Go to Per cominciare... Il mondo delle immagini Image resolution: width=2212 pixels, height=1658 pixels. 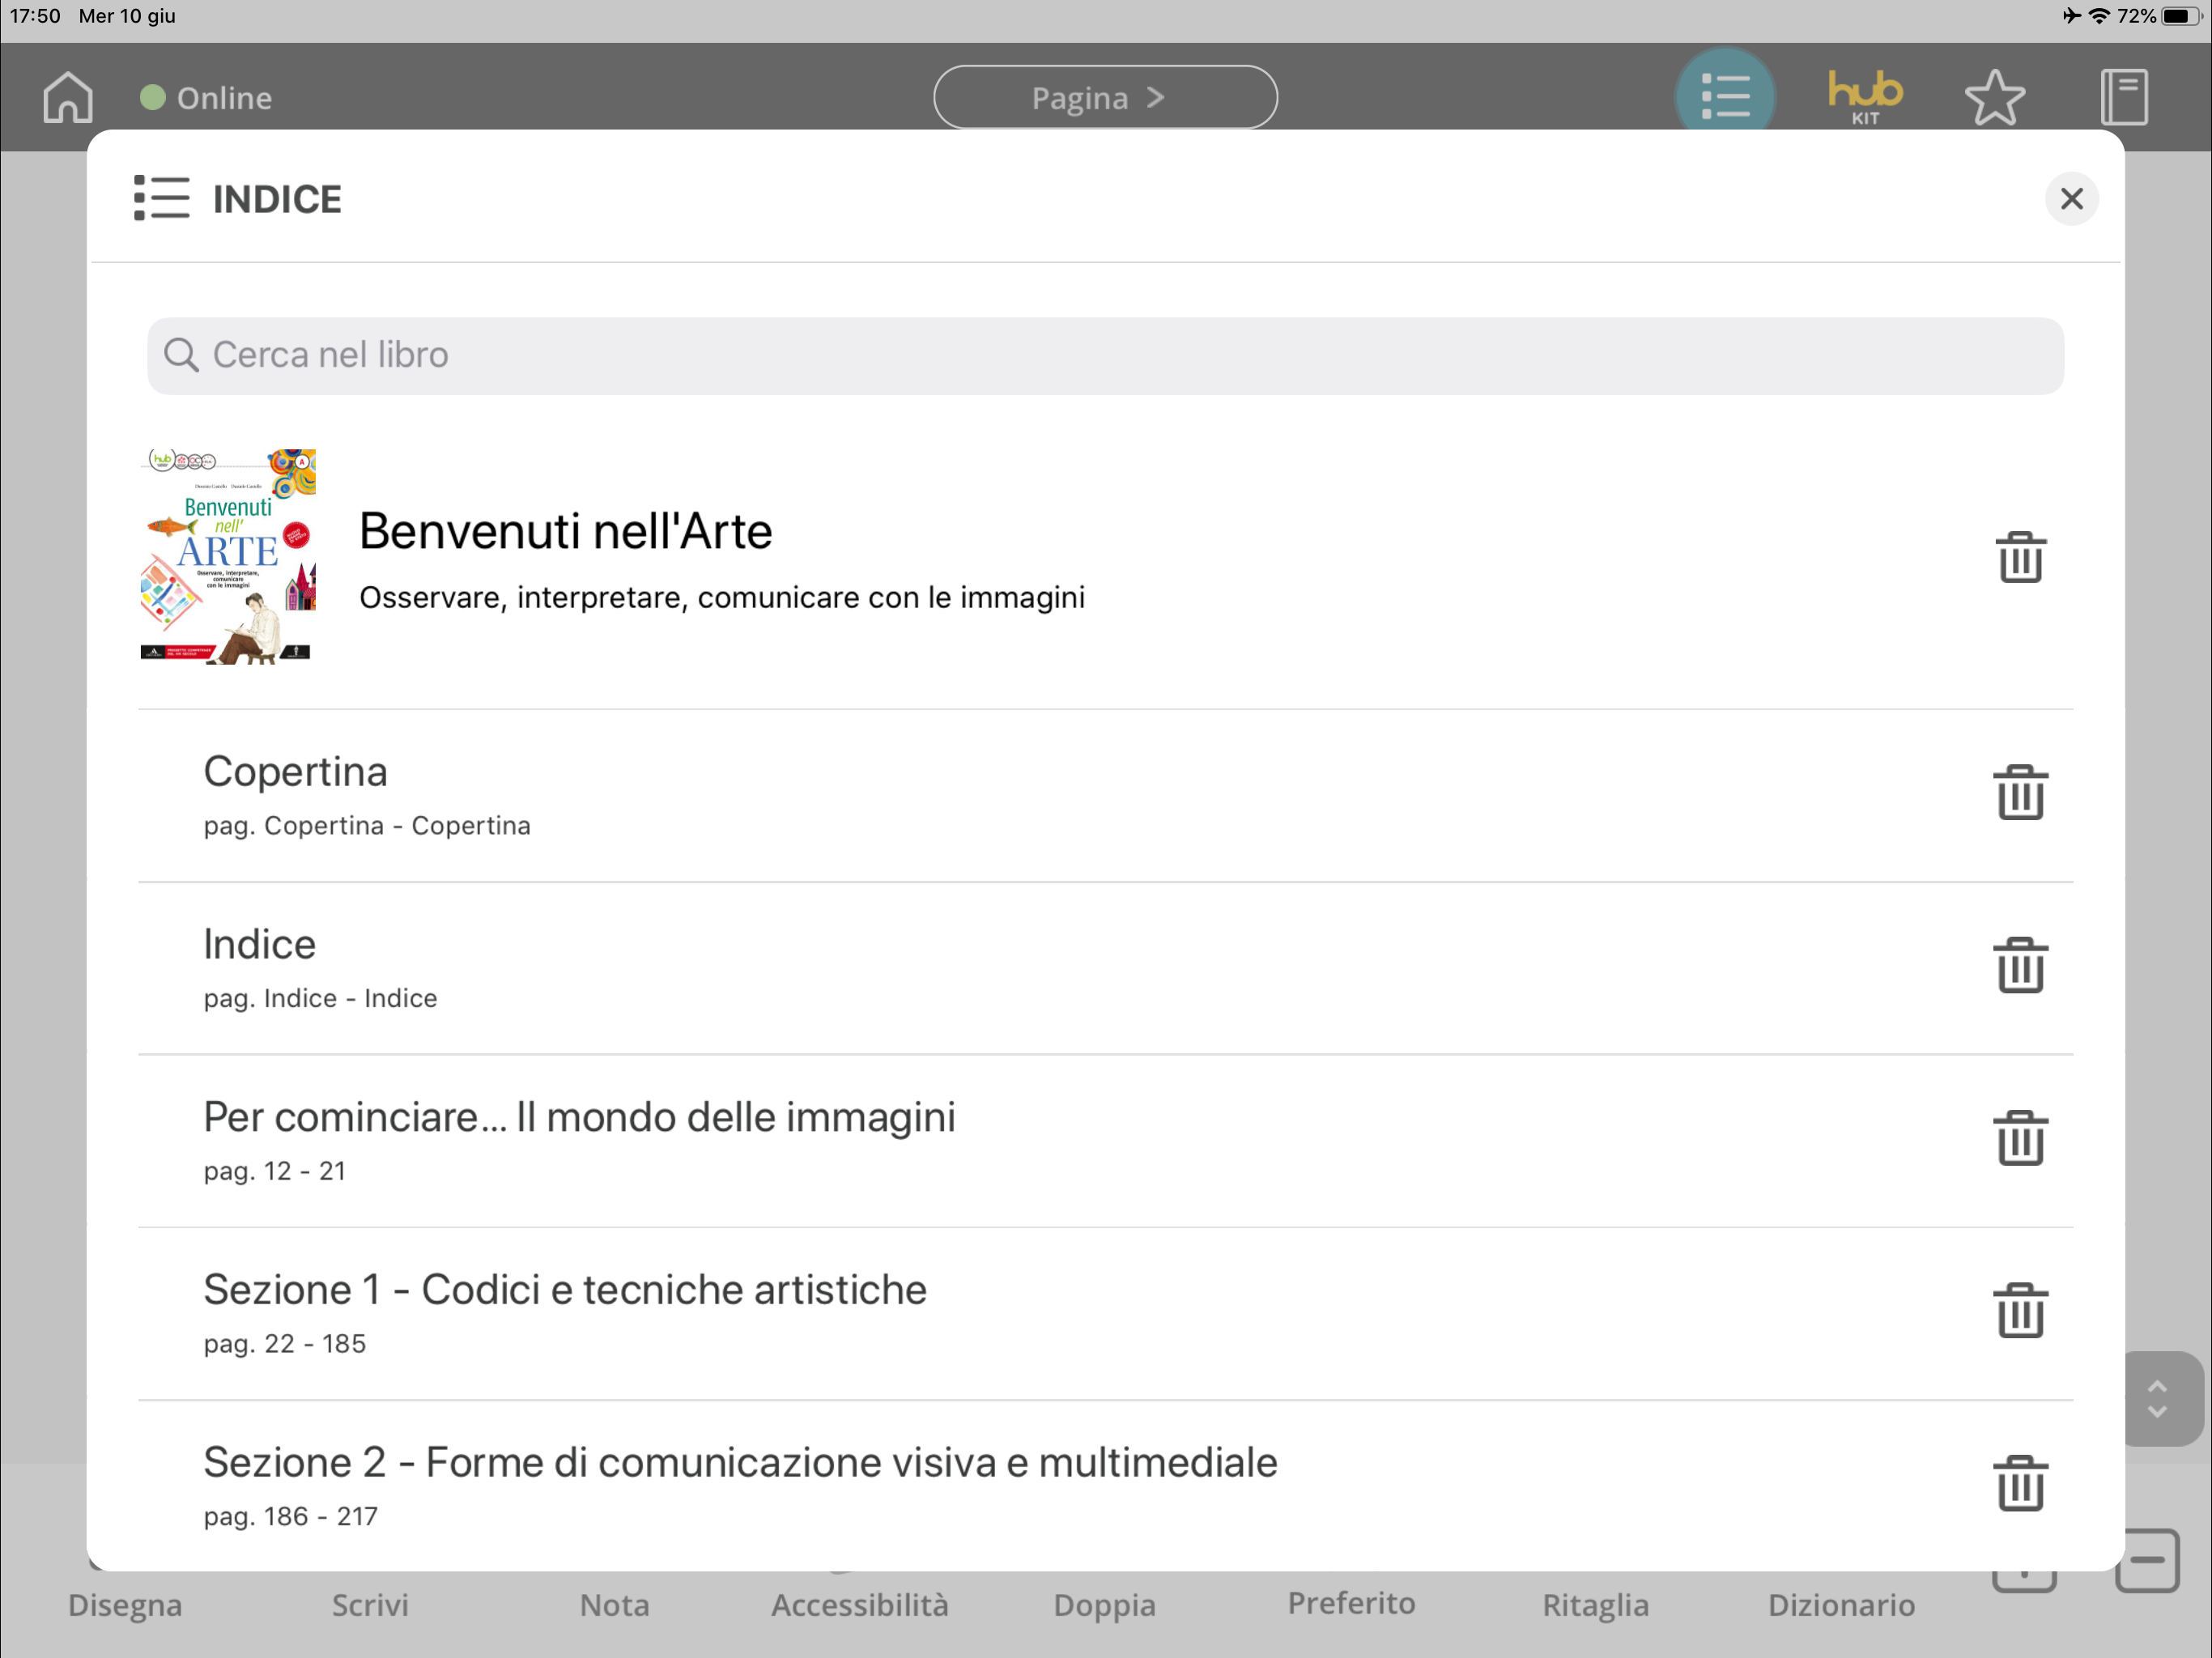579,1118
